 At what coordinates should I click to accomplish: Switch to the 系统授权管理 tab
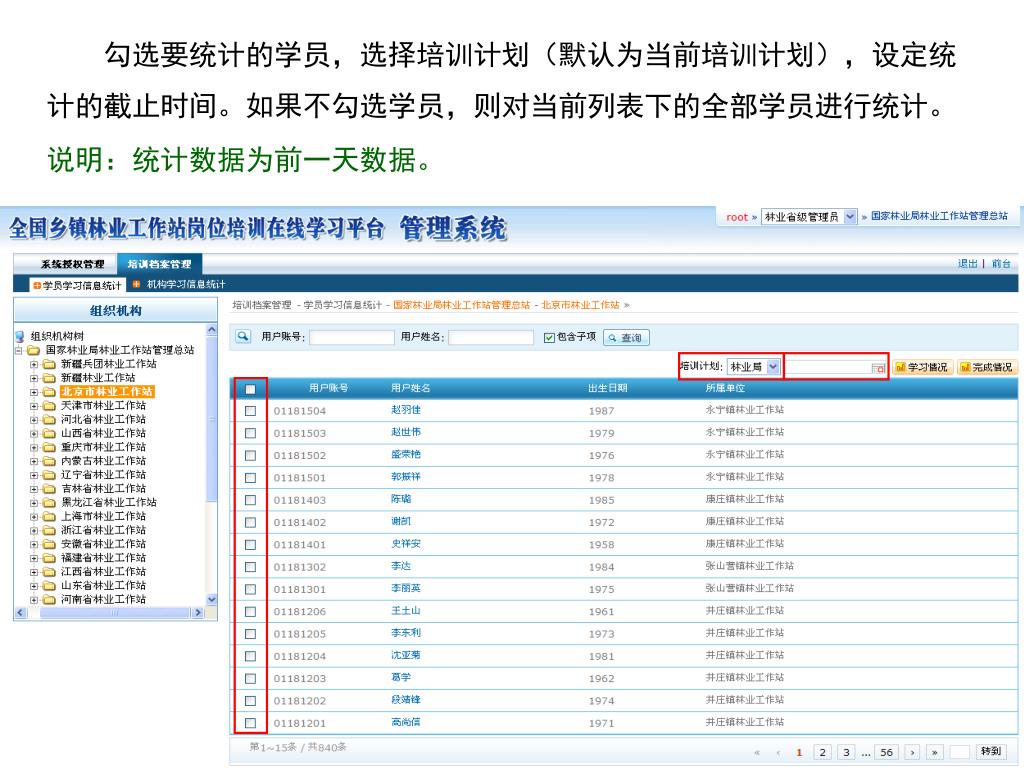click(72, 264)
